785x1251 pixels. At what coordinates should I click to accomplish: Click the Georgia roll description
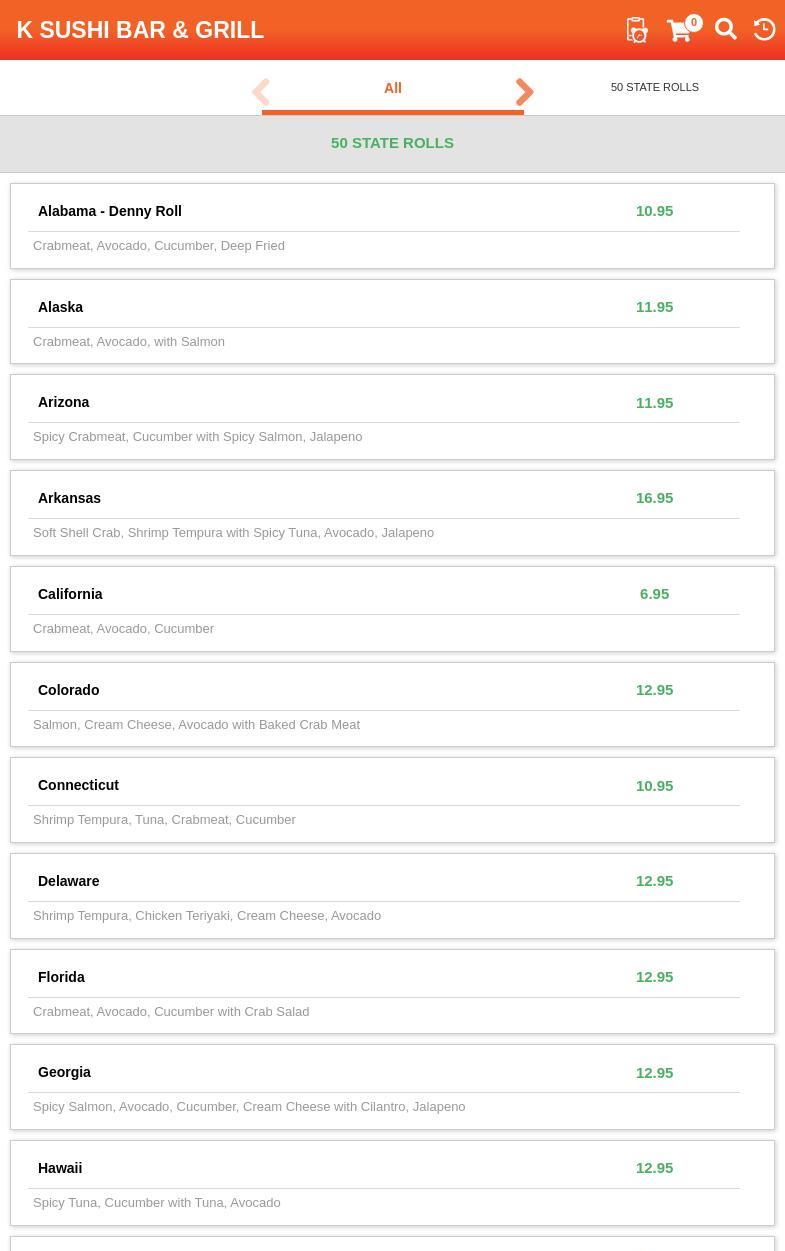coord(249,1106)
